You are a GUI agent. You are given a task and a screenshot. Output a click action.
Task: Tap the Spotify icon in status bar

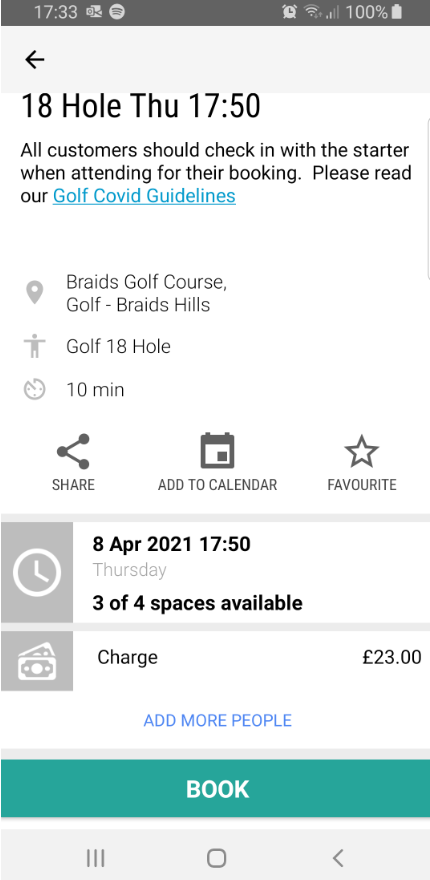click(x=117, y=12)
